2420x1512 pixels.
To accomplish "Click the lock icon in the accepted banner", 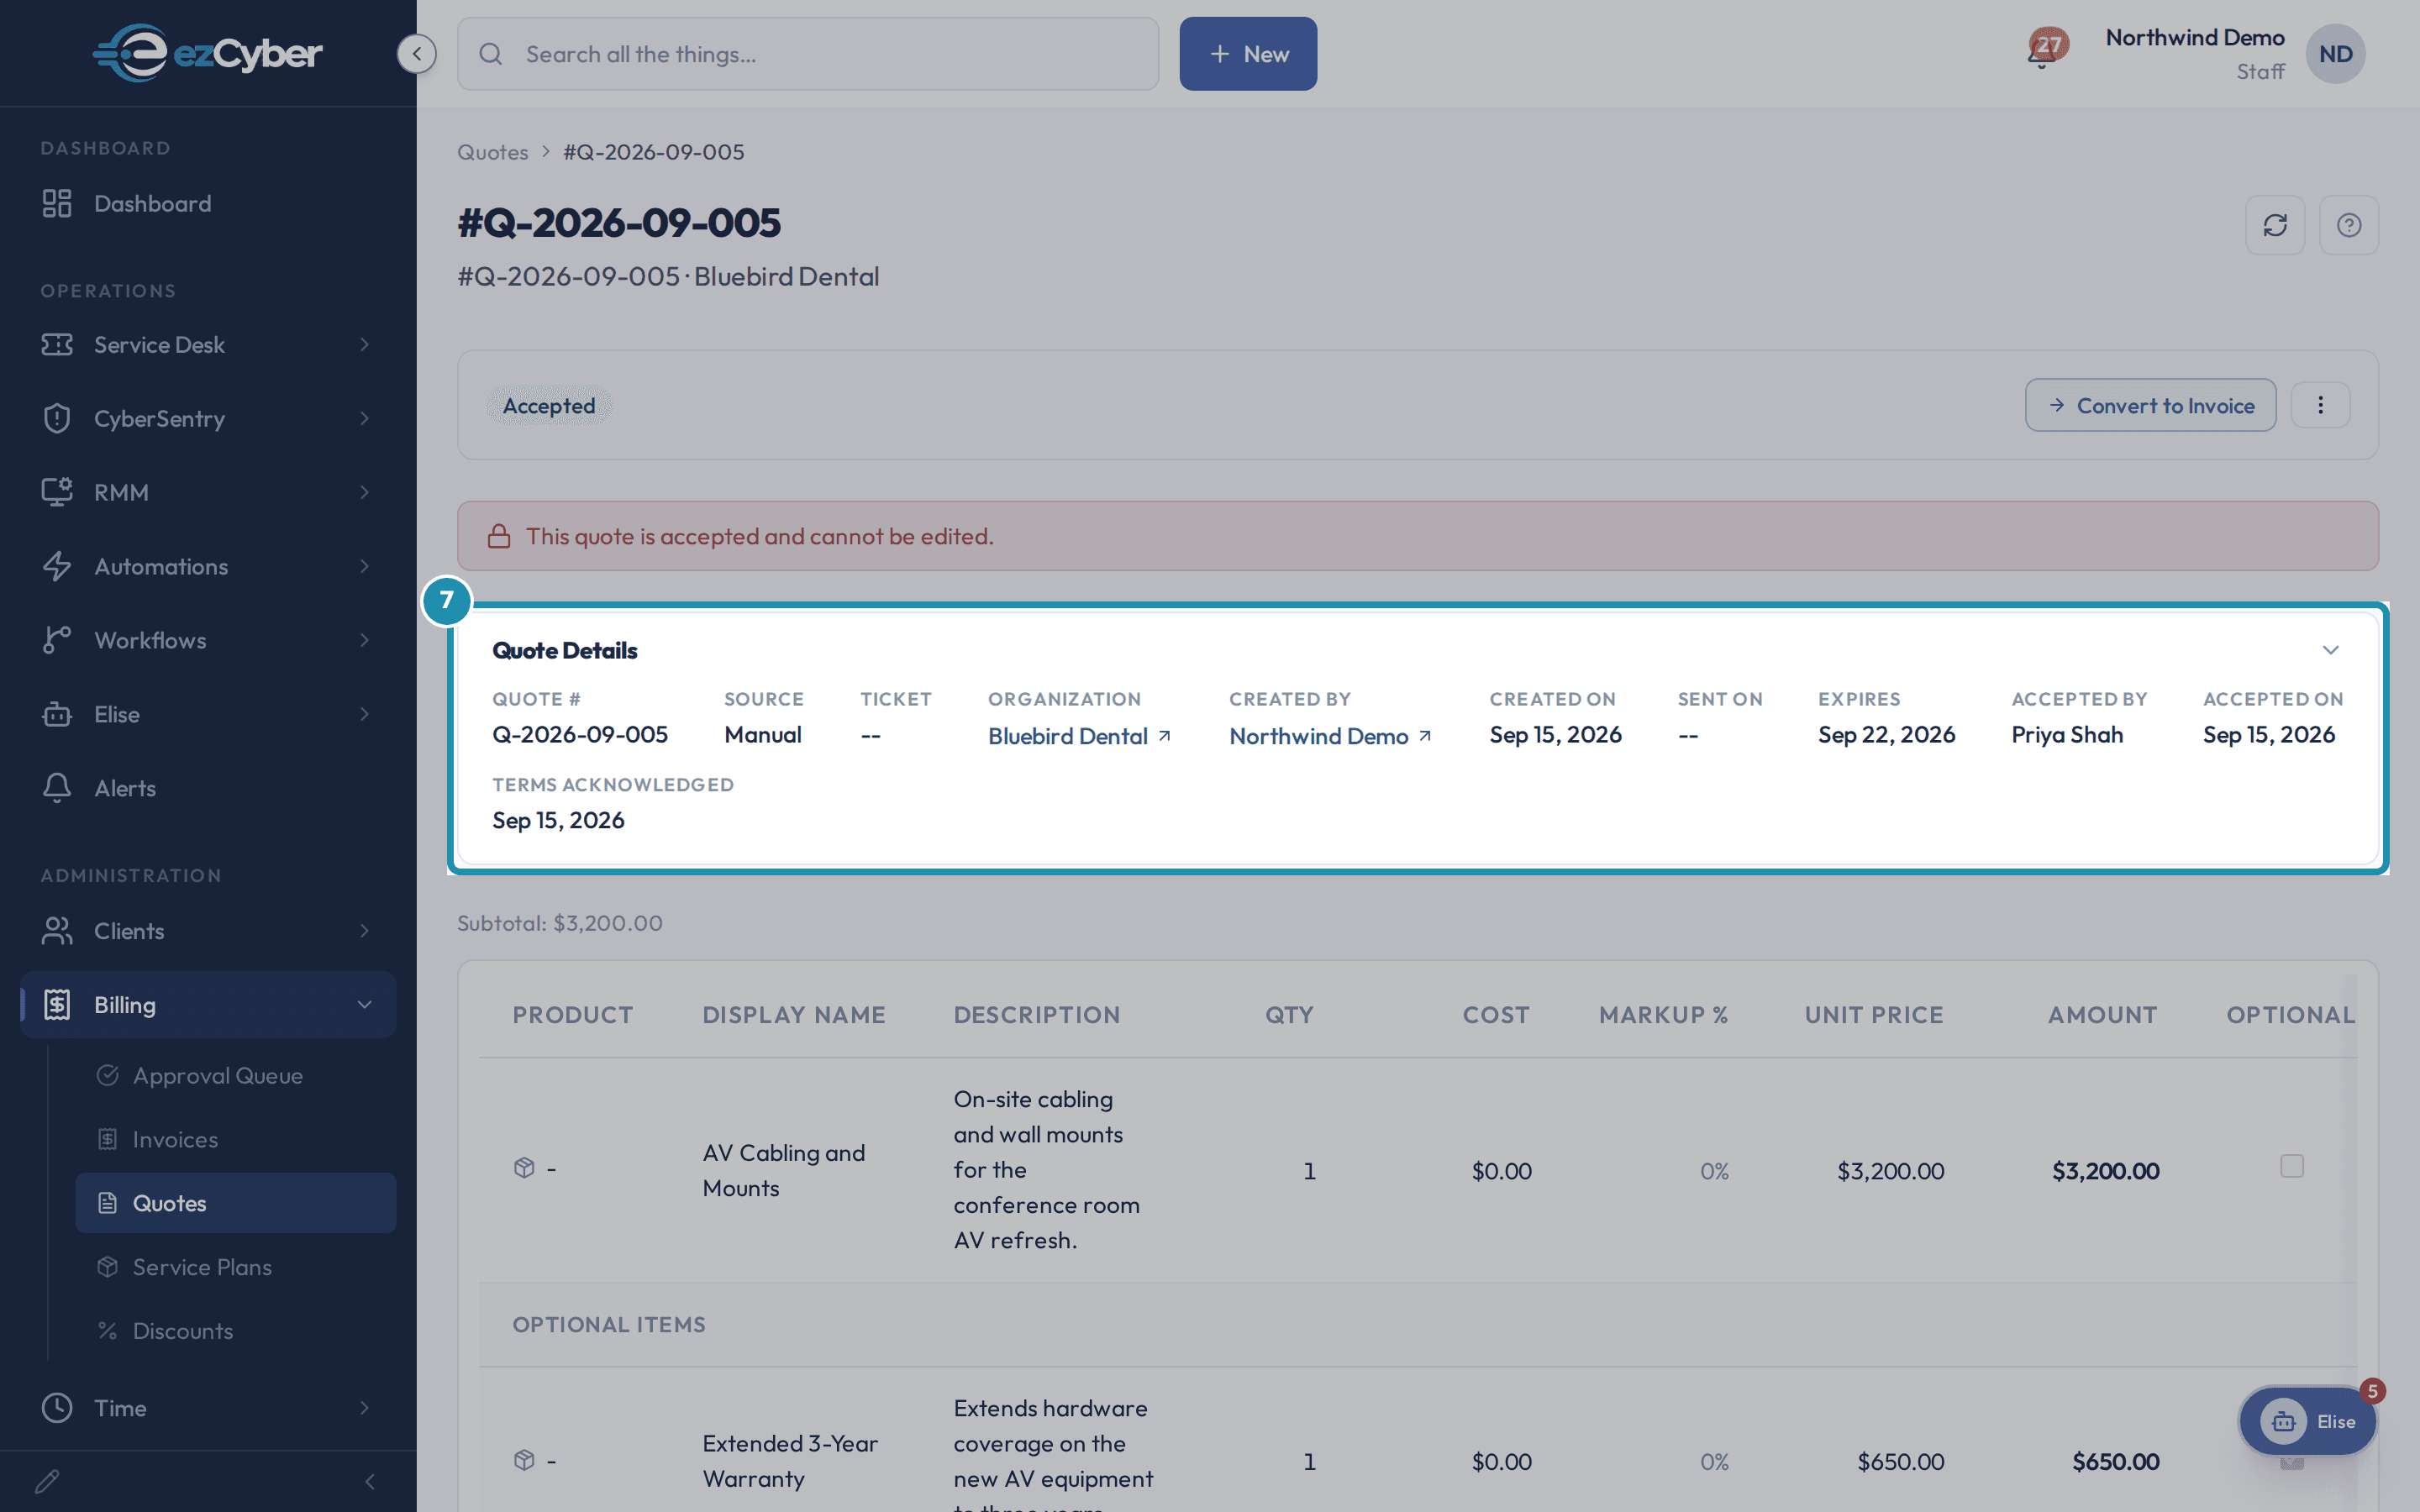I will (x=499, y=536).
